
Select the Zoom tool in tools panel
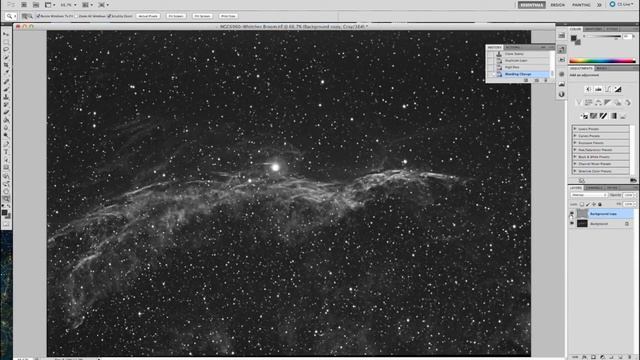coord(6,199)
